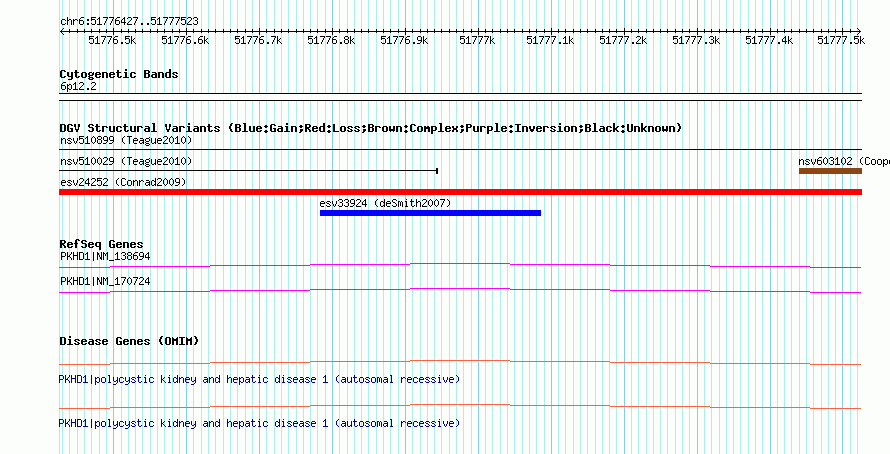Select the RefSeq Genes track heading

pos(102,245)
